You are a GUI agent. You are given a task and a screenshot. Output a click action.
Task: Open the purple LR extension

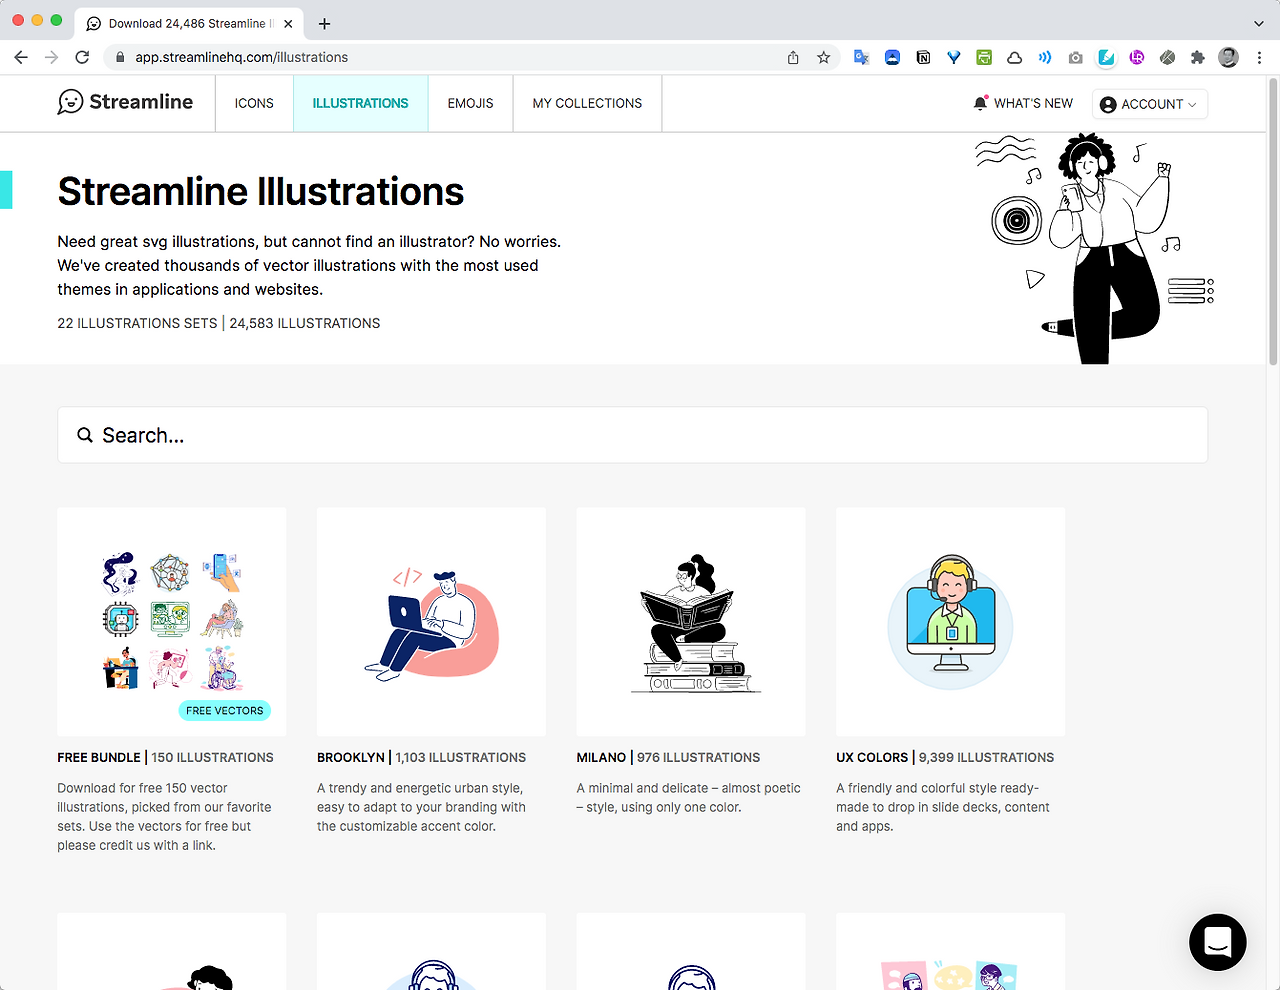point(1137,58)
